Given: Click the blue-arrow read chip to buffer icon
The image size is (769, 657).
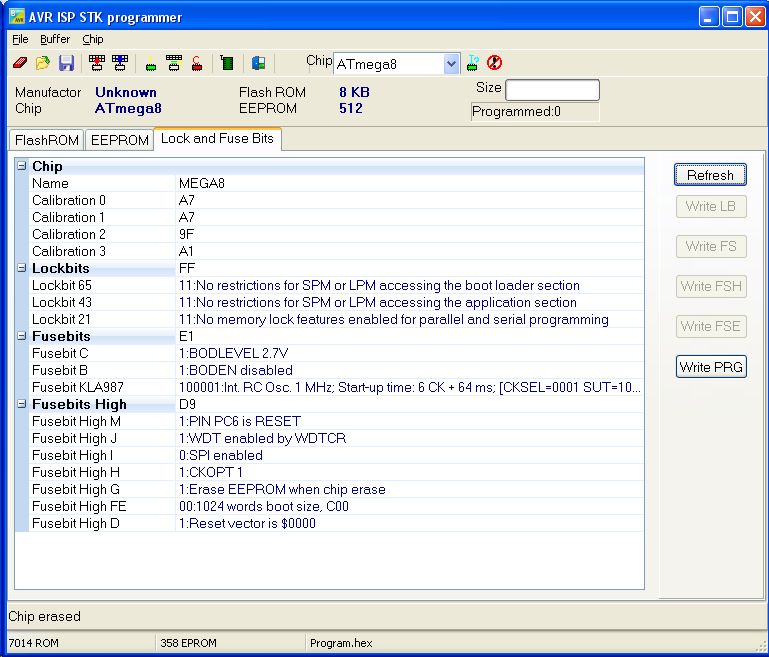Looking at the screenshot, I should [x=120, y=63].
